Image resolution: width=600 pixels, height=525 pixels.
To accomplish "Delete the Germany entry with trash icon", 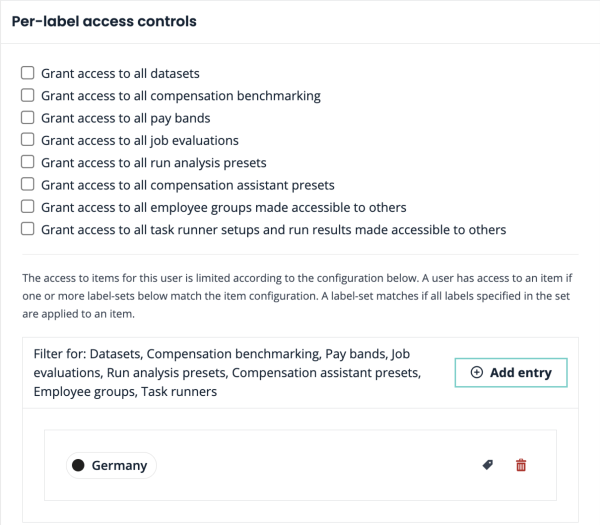I will coord(520,465).
